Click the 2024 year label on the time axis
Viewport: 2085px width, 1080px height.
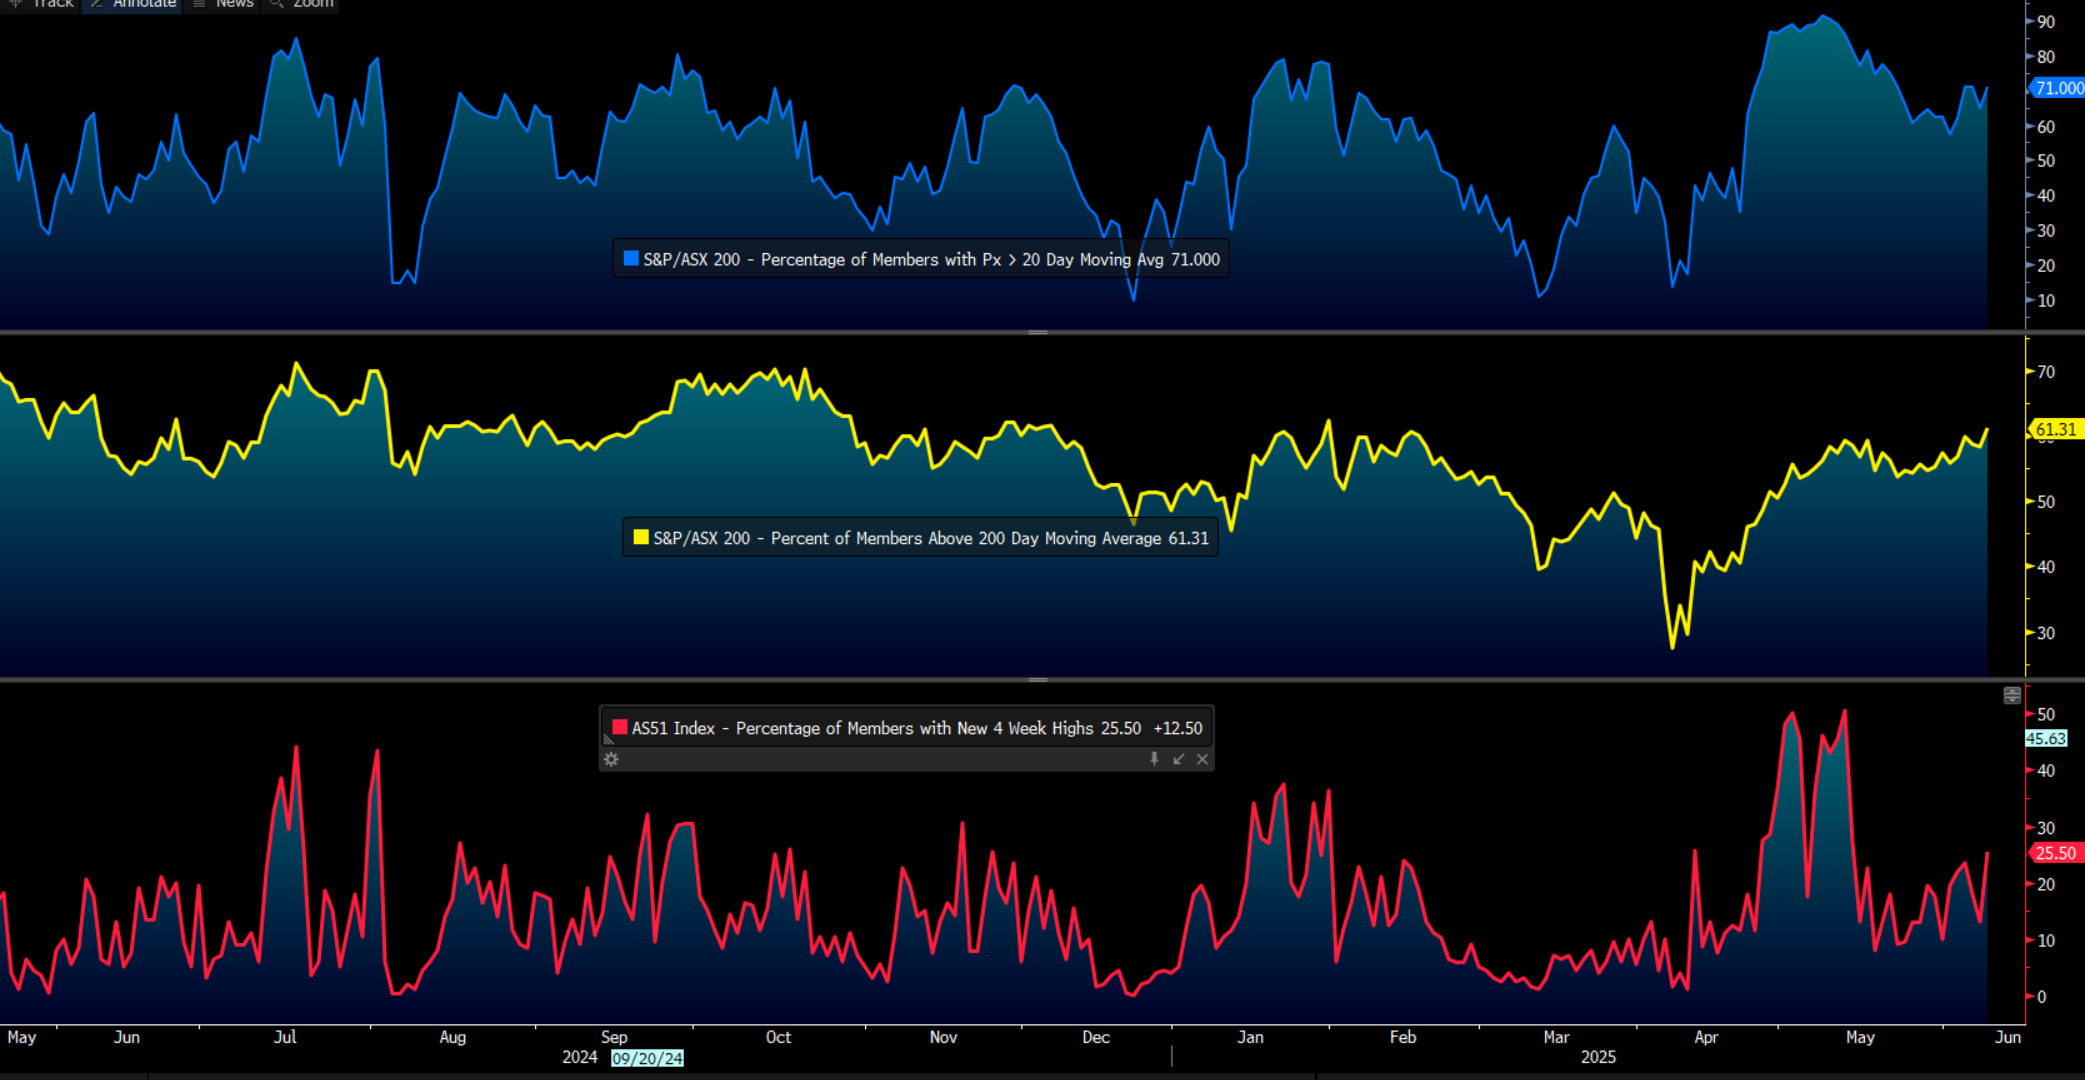pos(580,1057)
